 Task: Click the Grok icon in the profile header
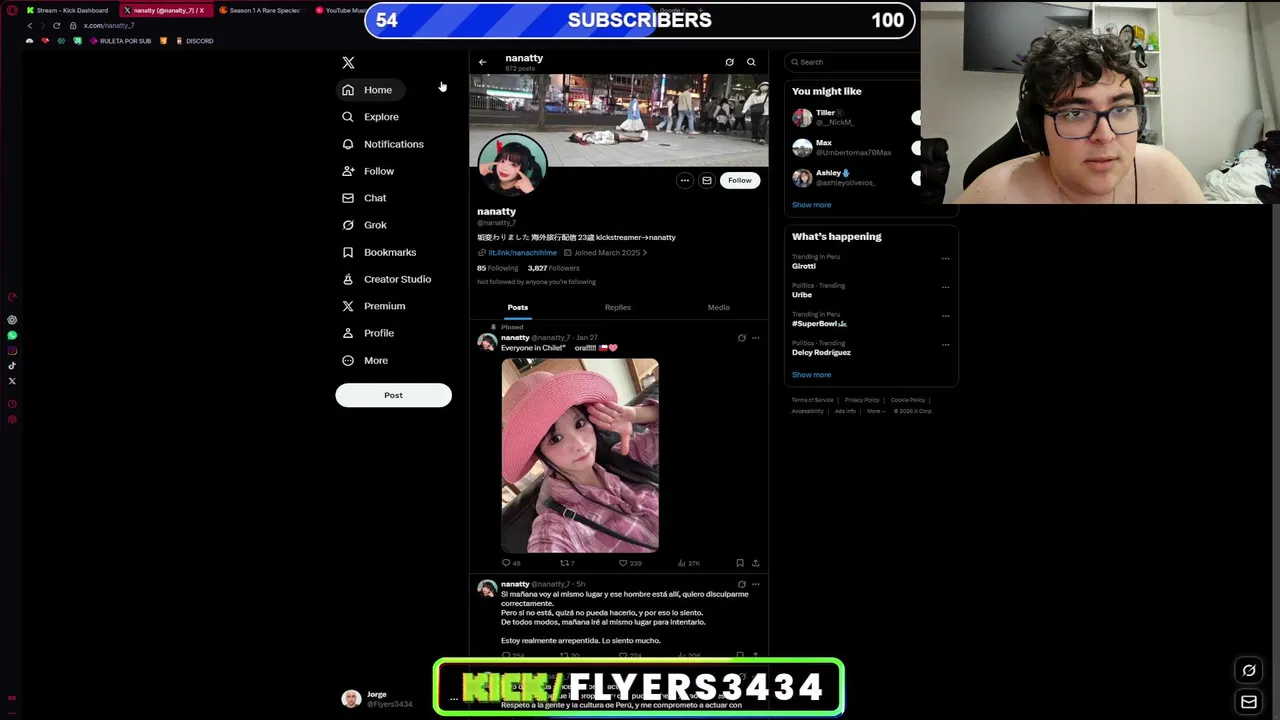click(729, 62)
